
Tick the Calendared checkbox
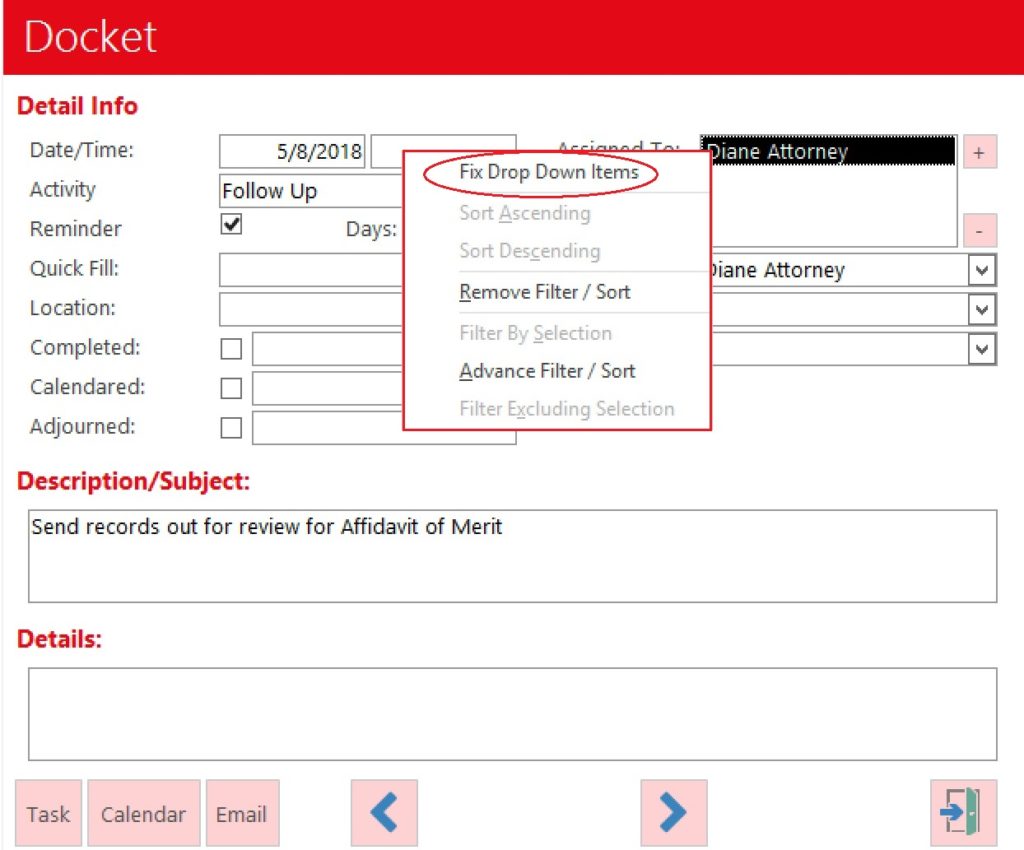coord(231,388)
